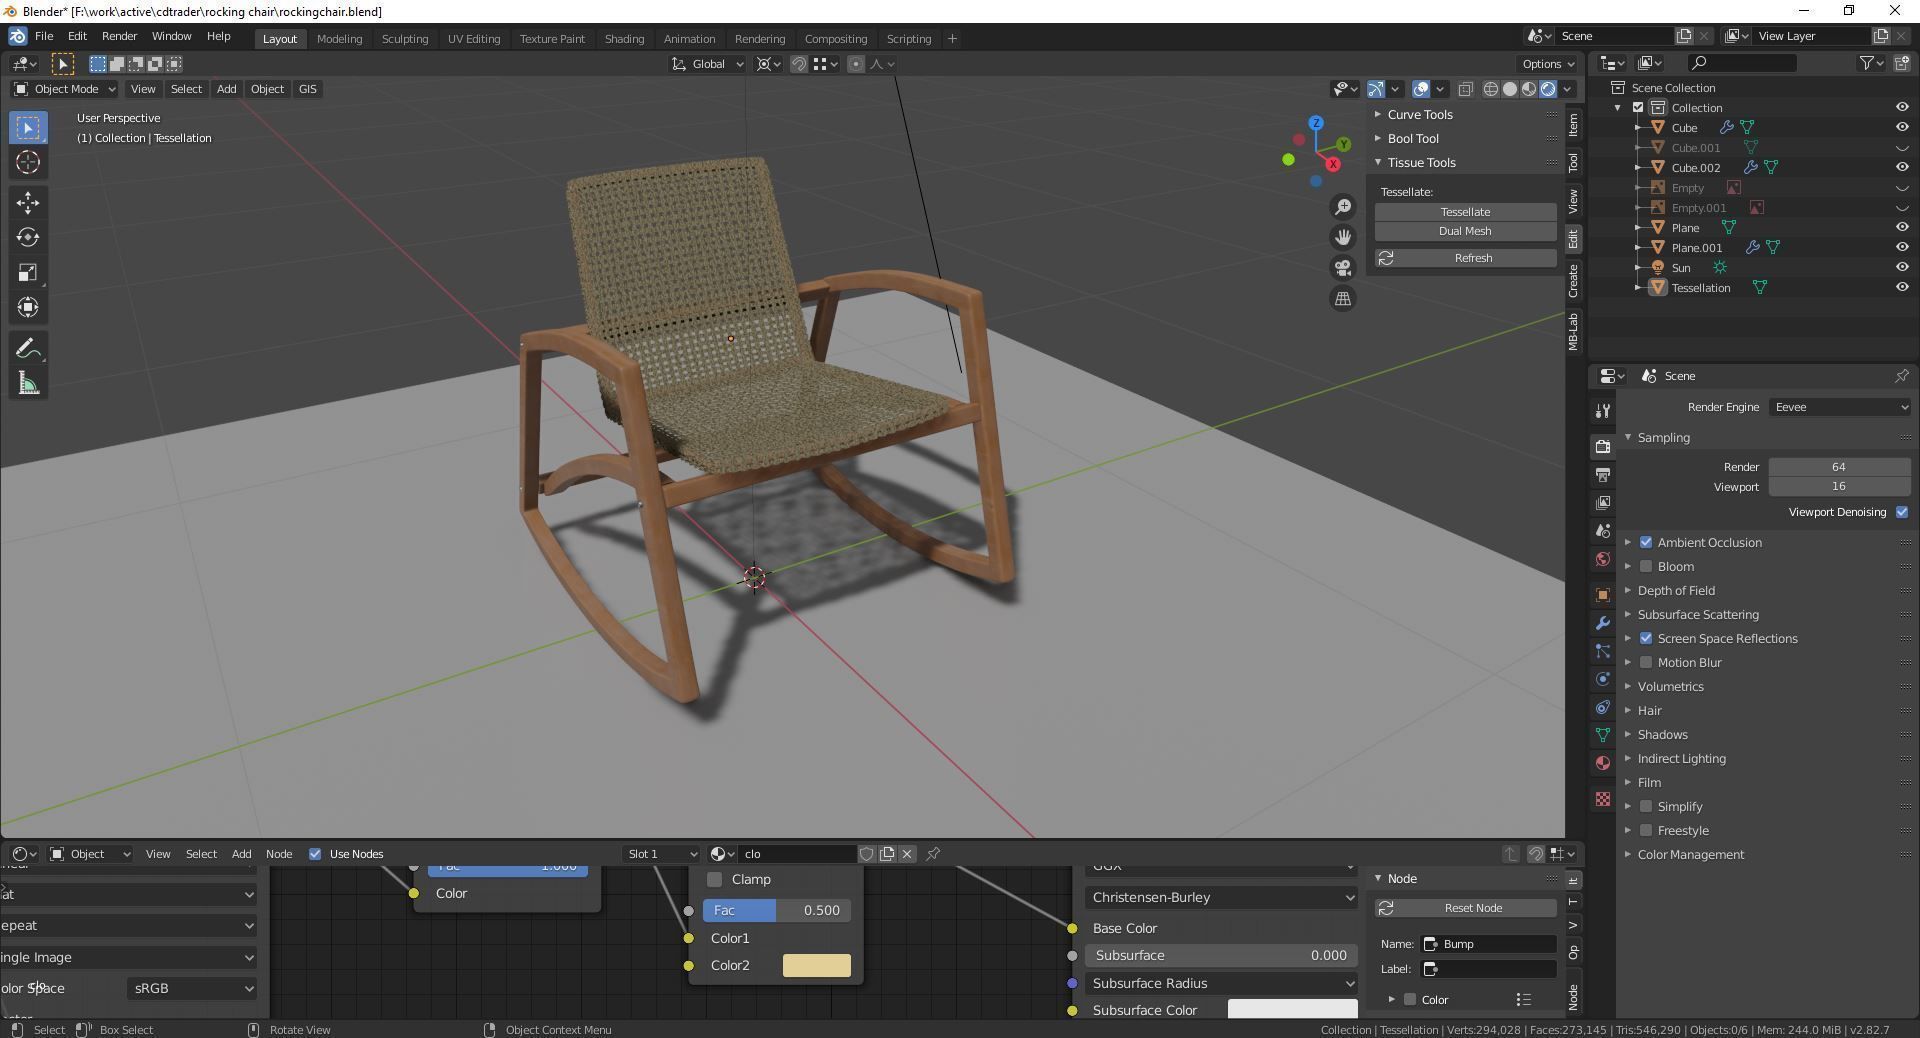This screenshot has width=1920, height=1038.
Task: Open Output properties tab icon
Action: coord(1603,474)
